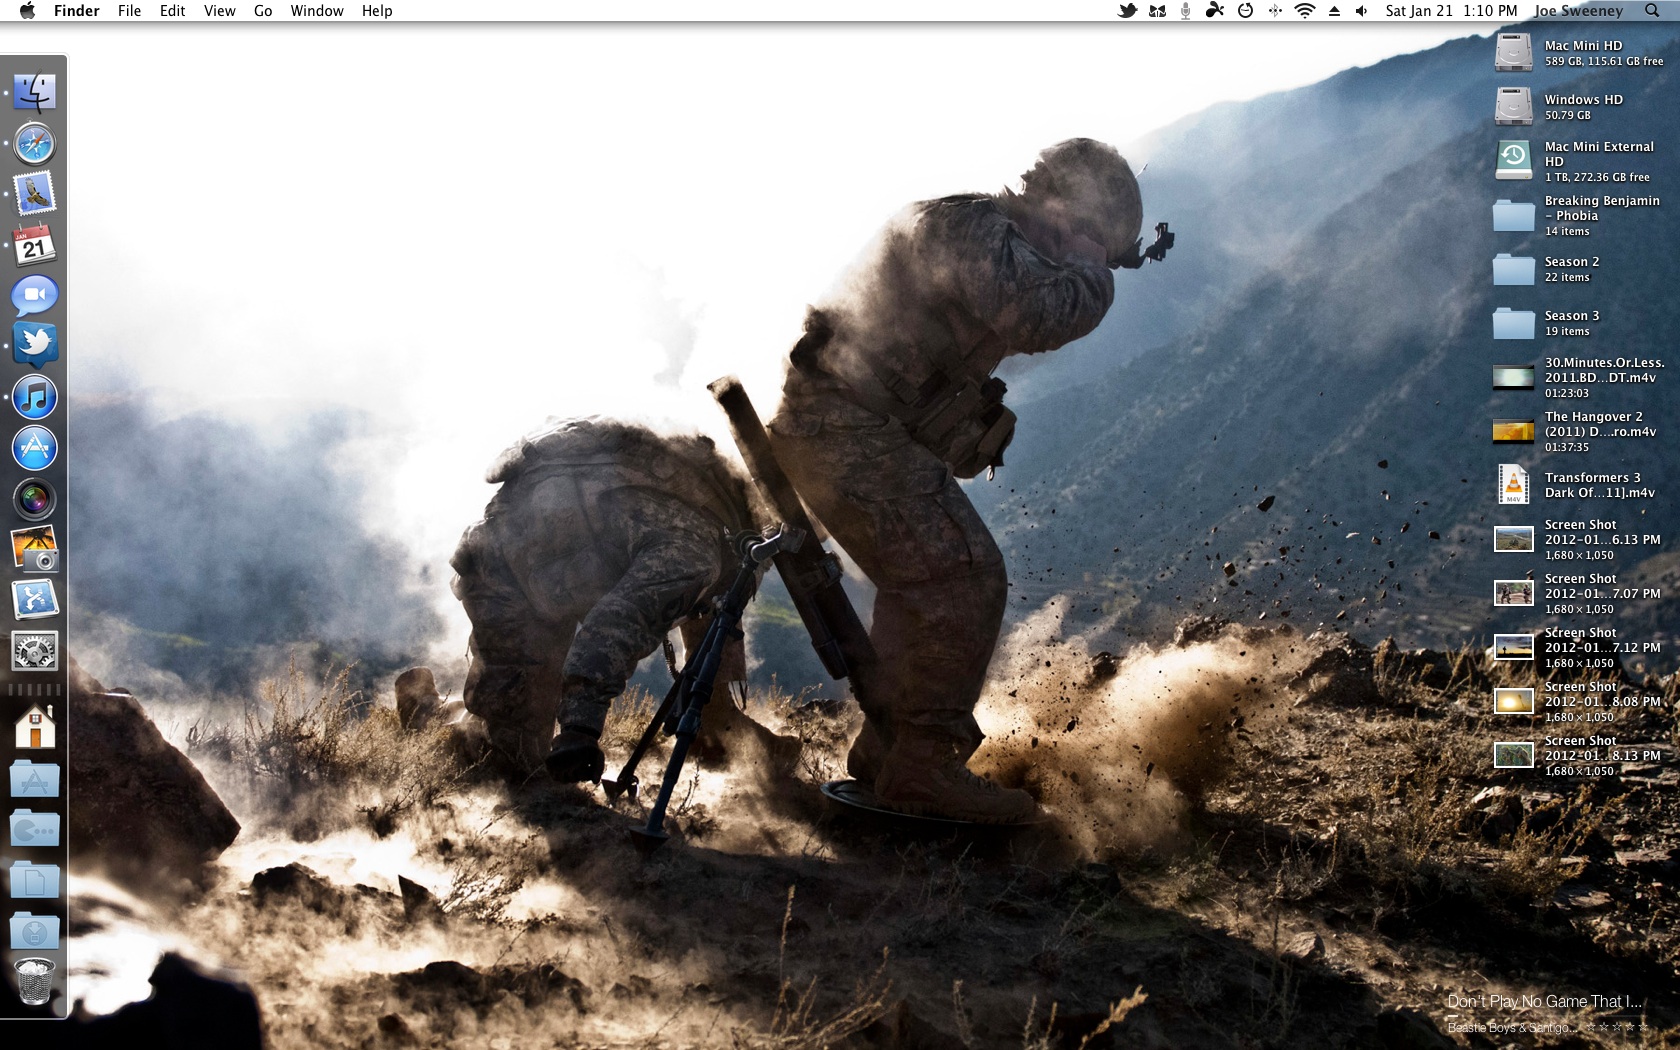Select the Screen Shot 8.08 PM file
The image size is (1680, 1050).
coord(1513,701)
